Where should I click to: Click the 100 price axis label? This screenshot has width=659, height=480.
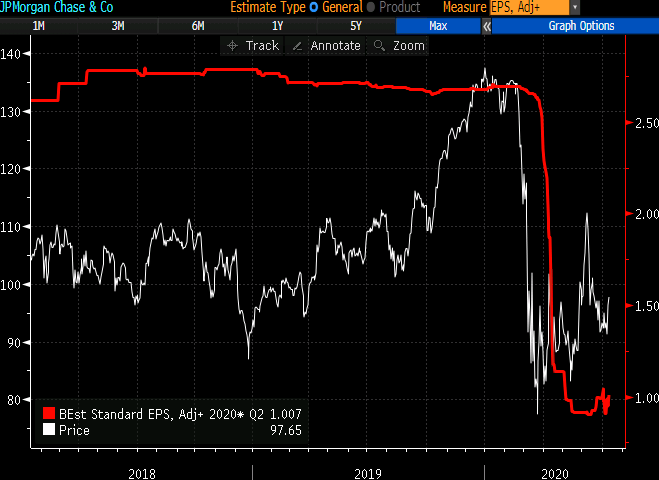[11, 285]
